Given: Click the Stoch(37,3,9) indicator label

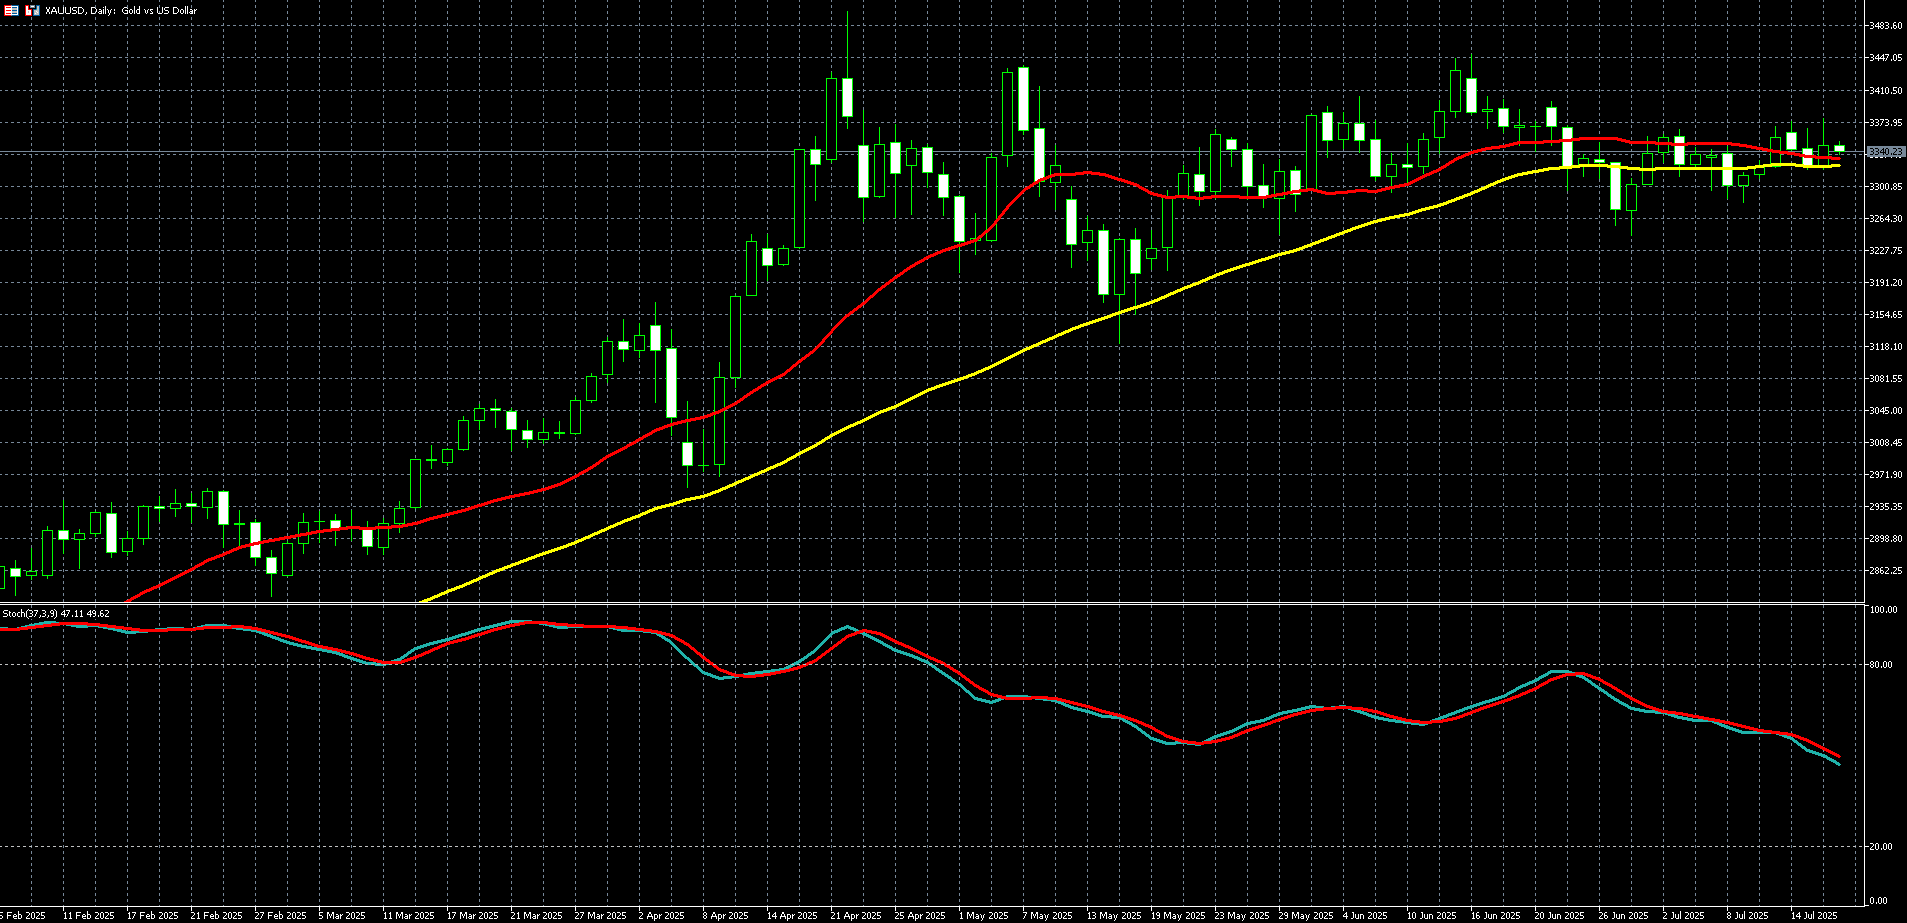Looking at the screenshot, I should (56, 613).
